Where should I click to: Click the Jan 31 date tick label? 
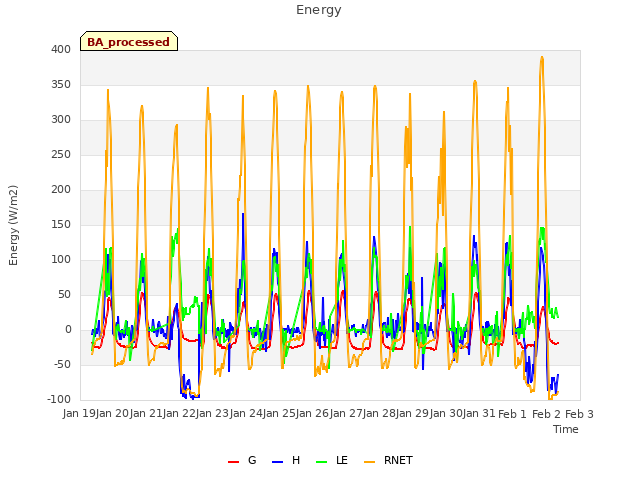(x=479, y=414)
